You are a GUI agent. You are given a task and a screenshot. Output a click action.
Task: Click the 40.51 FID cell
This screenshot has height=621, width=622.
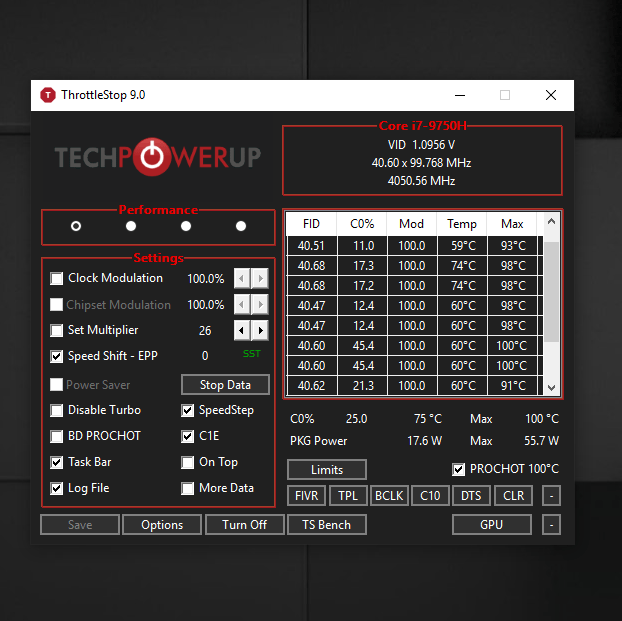pos(311,246)
